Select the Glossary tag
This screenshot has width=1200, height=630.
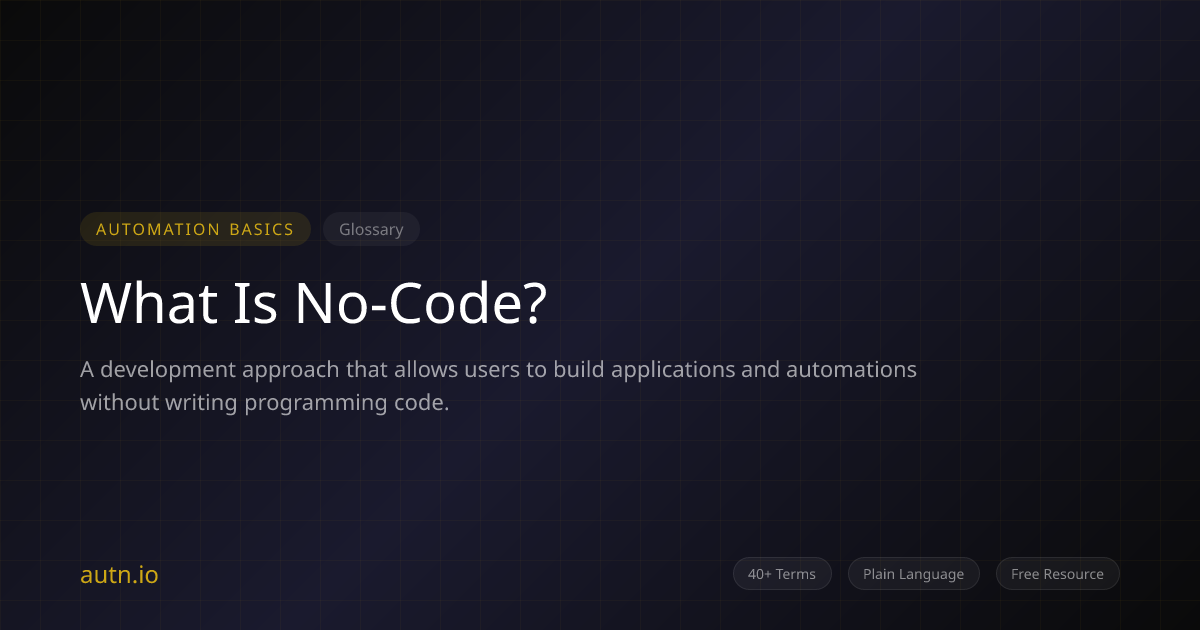(371, 229)
